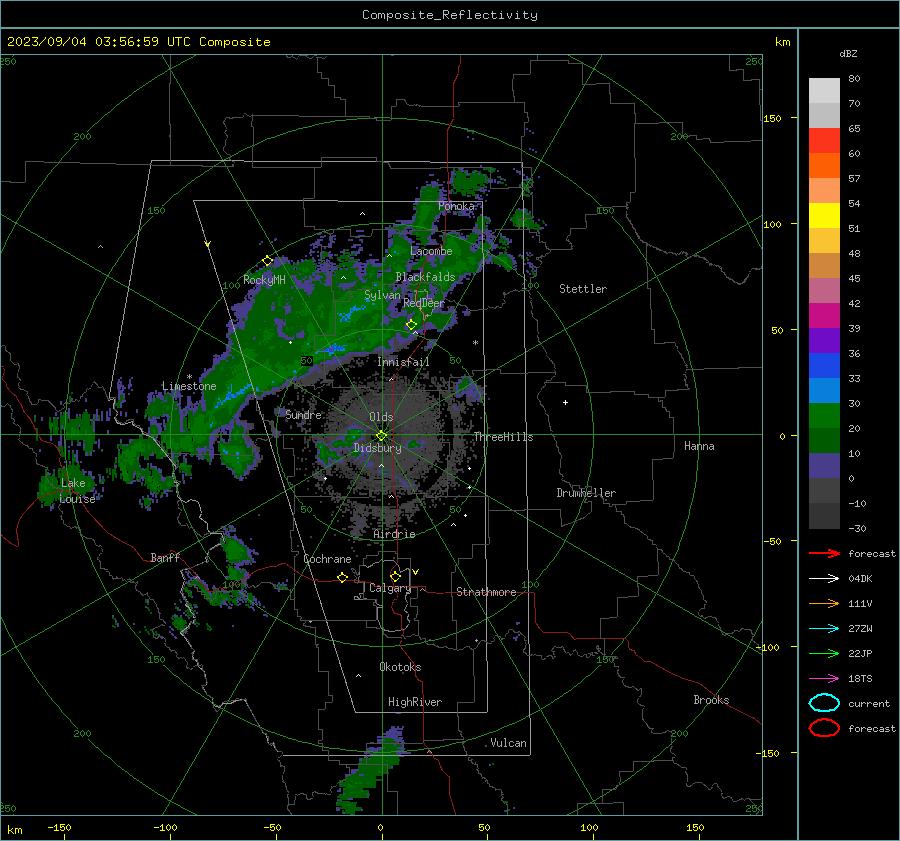This screenshot has height=841, width=900.
Task: Click the RedDeer city label
Action: (424, 303)
